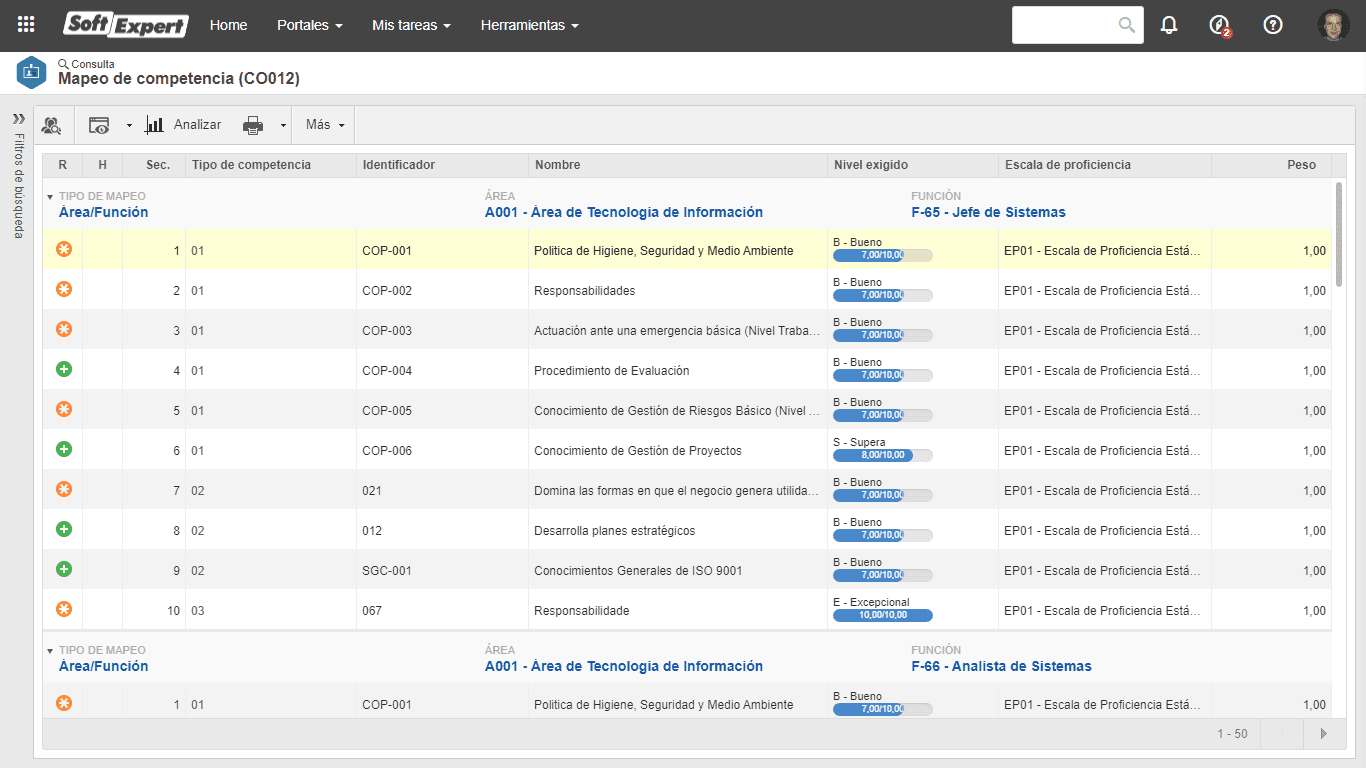
Task: Collapse the F-66 Analista de Sistemas group
Action: 50,651
